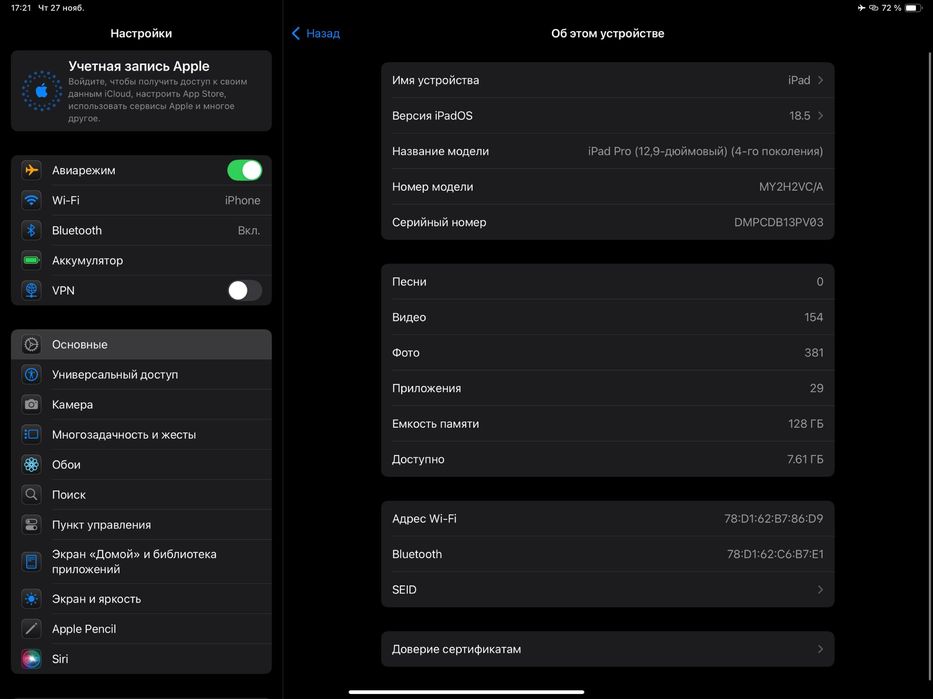Tap the Об этом устройстве title
This screenshot has width=933, height=699.
(x=608, y=33)
